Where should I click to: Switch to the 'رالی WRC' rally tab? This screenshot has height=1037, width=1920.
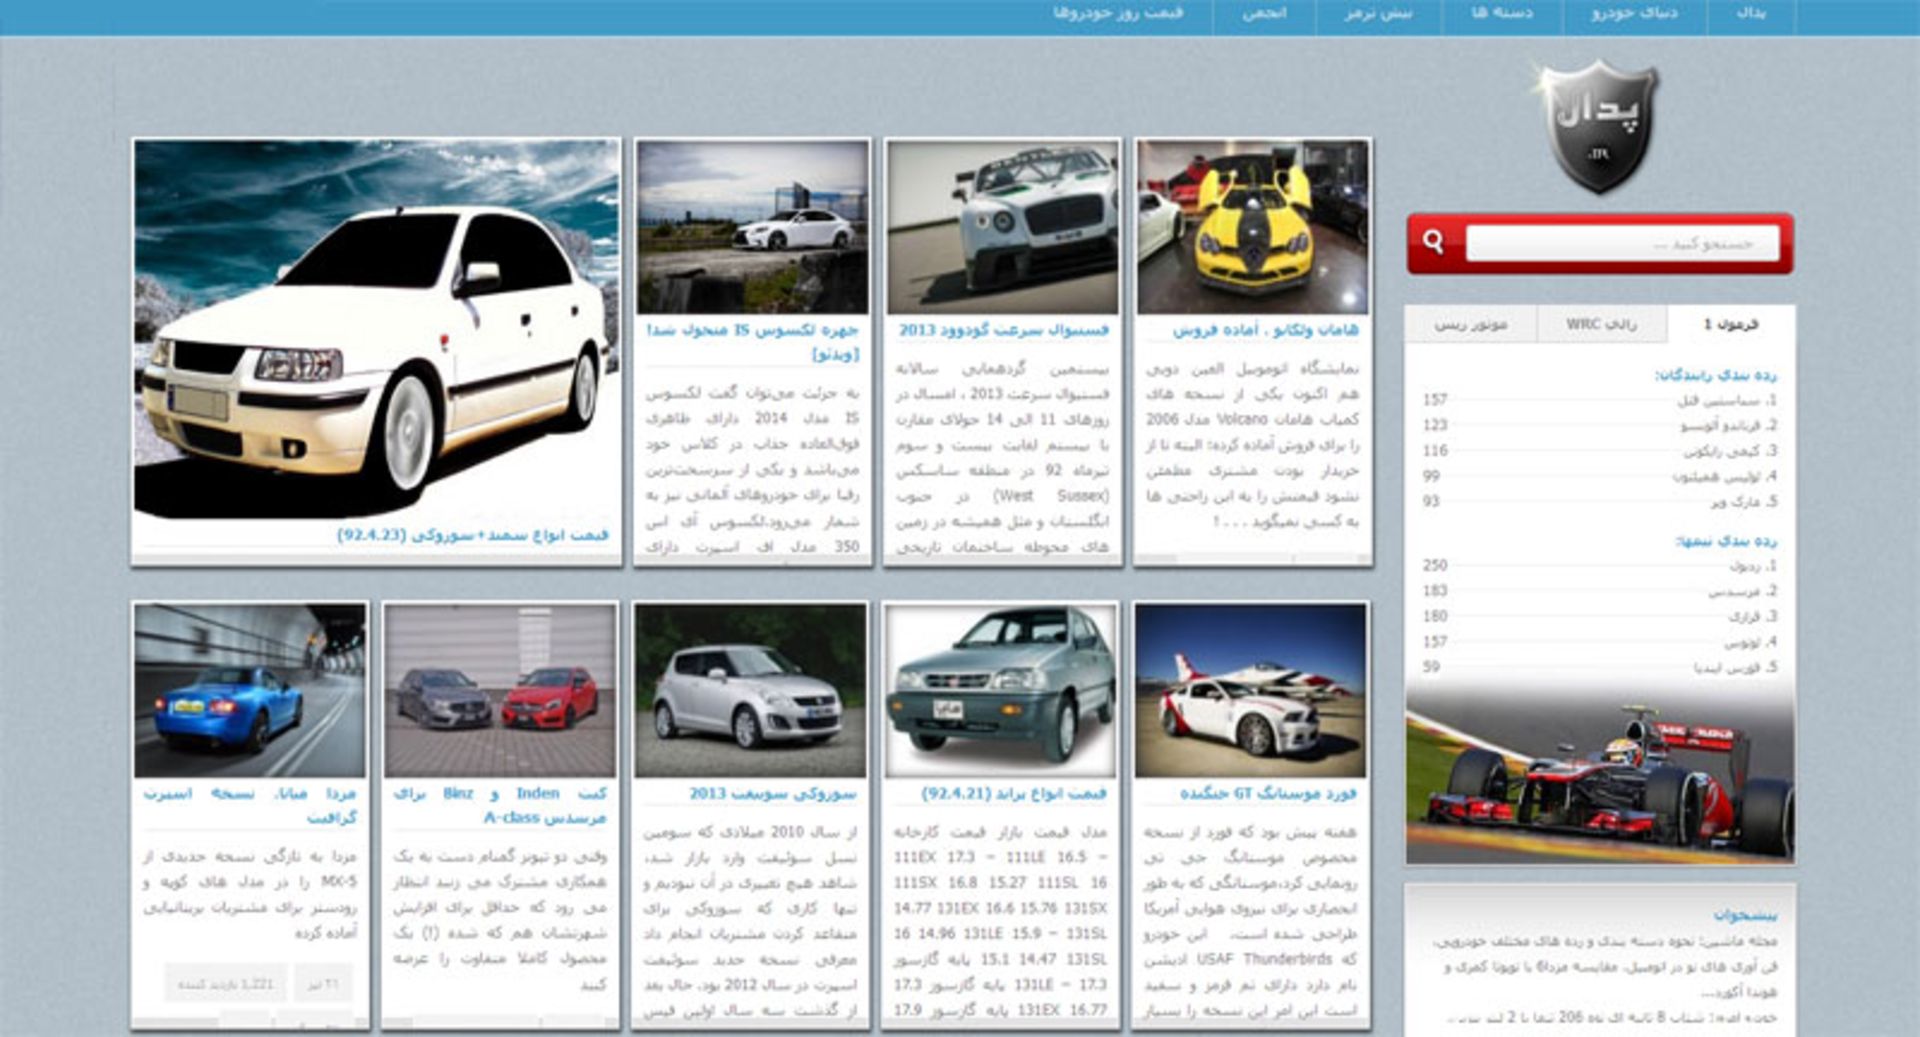(x=1601, y=324)
